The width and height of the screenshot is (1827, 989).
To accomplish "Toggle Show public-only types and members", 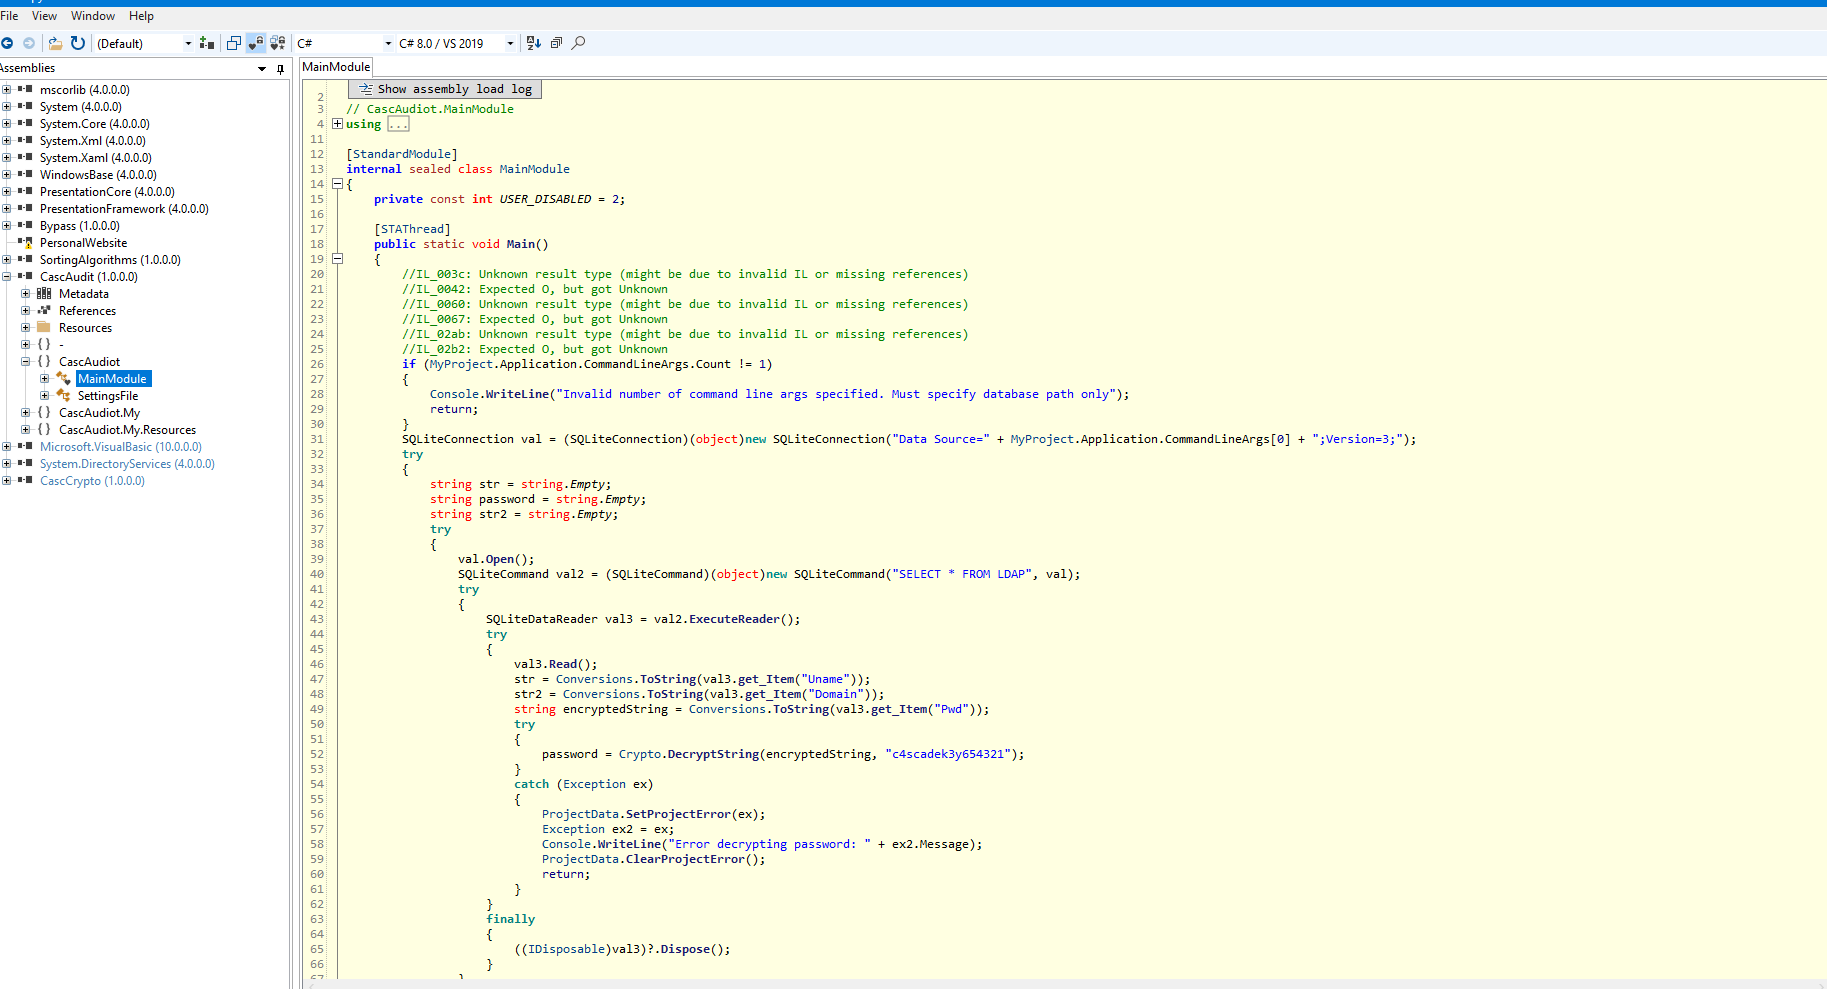I will tap(234, 43).
